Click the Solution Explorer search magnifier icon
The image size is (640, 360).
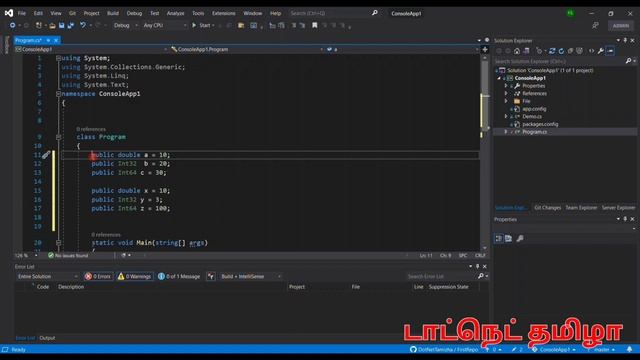point(629,61)
